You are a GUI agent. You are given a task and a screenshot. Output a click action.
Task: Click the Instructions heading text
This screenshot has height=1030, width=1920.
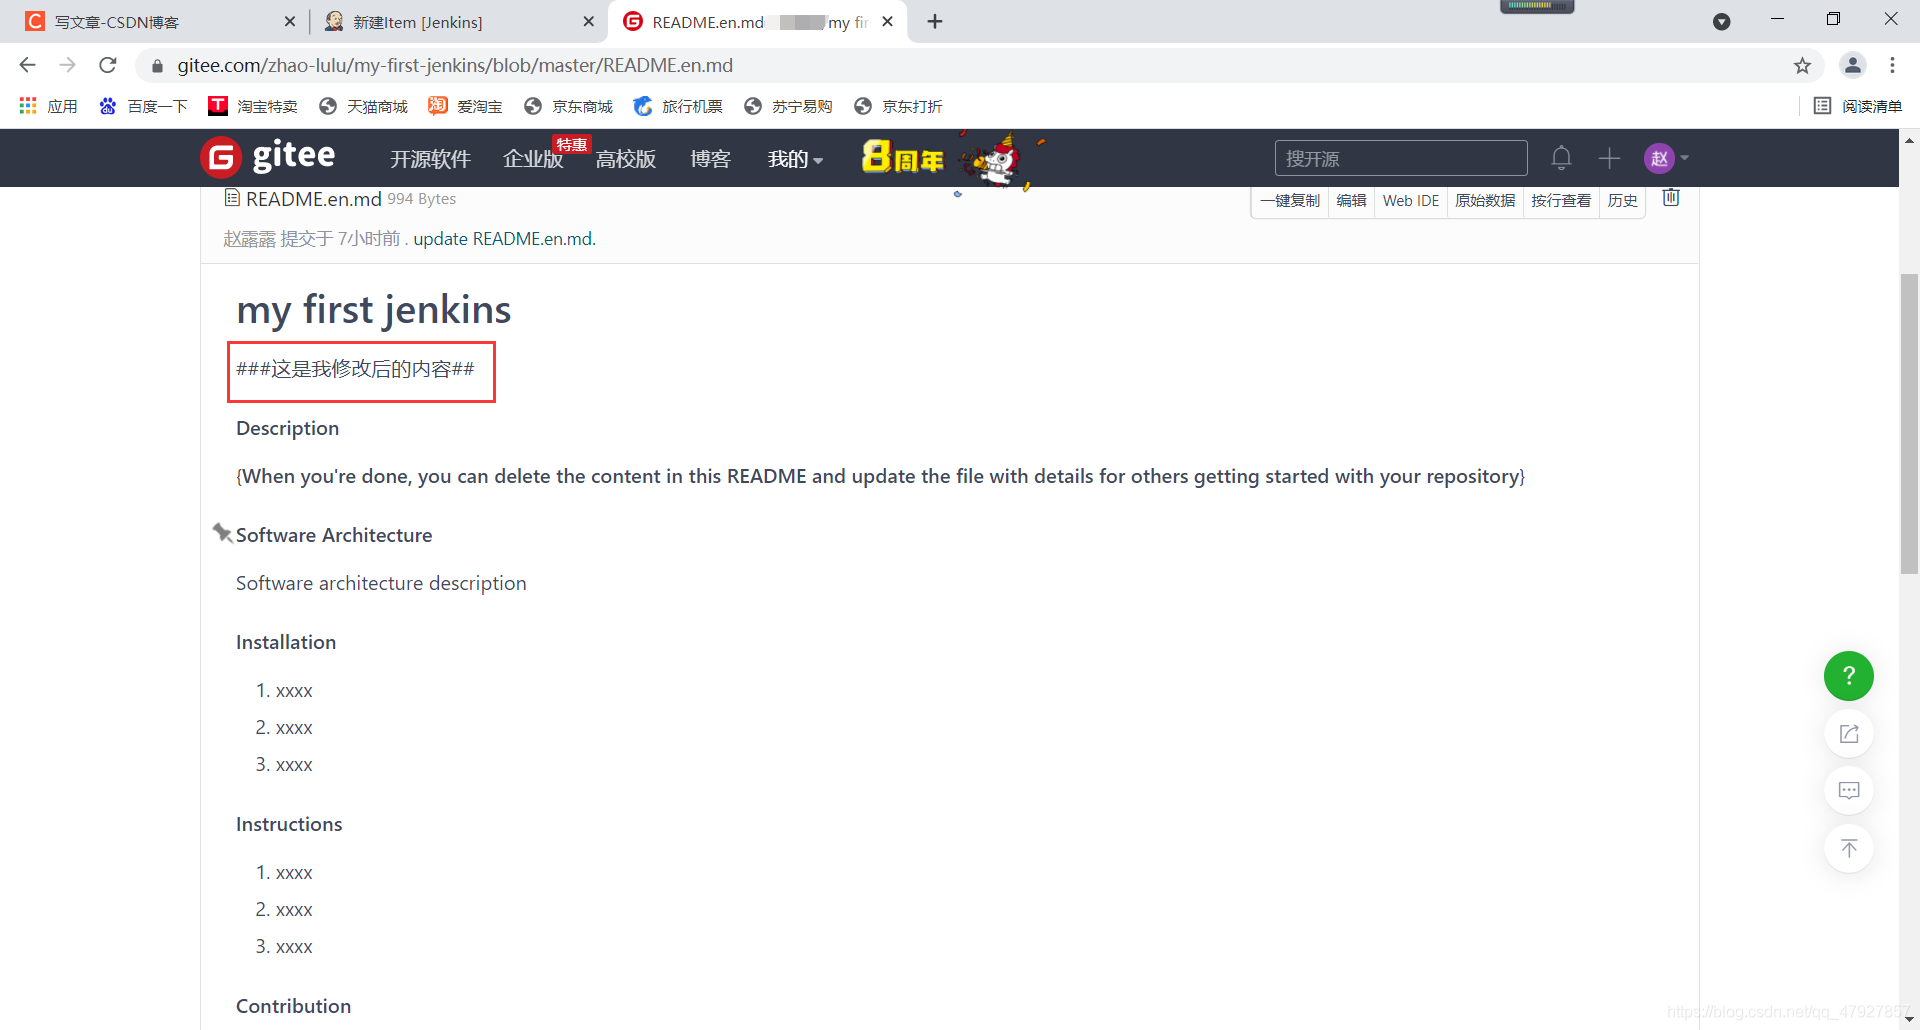point(289,824)
